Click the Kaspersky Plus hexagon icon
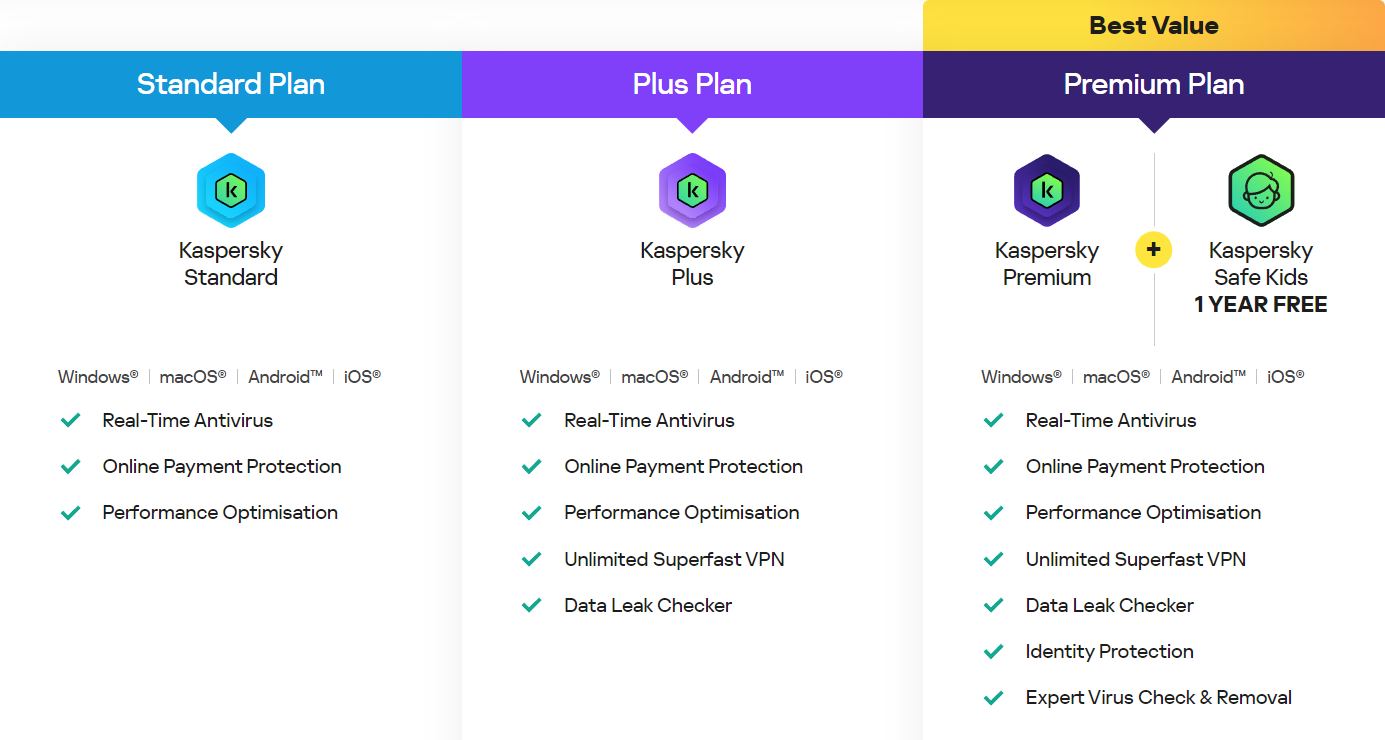The height and width of the screenshot is (740, 1385). [692, 190]
